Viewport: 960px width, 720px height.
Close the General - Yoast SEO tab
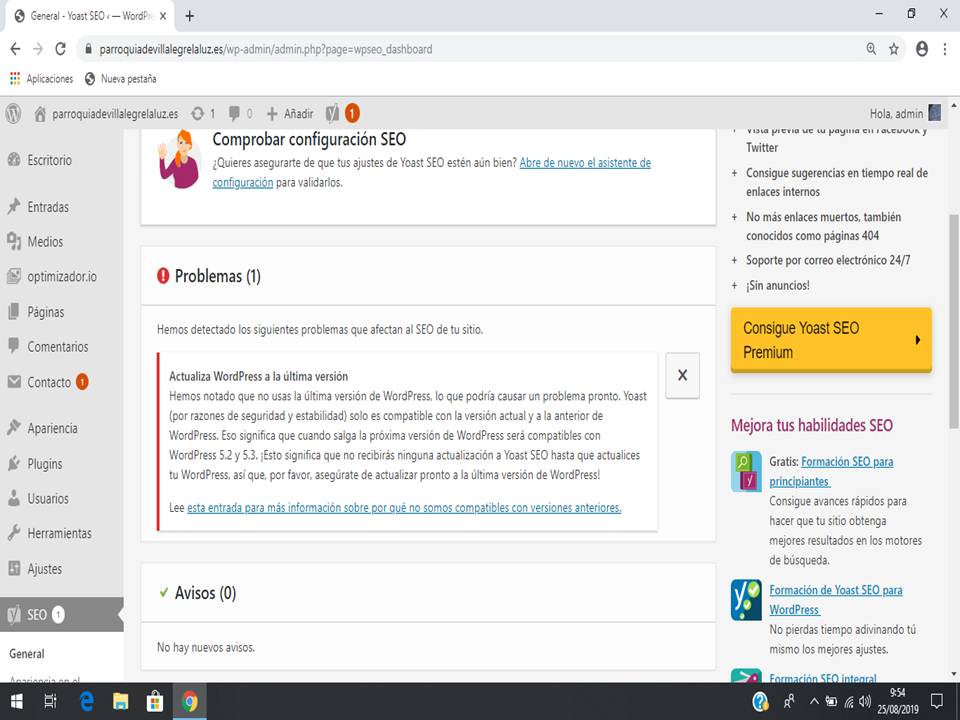point(163,17)
